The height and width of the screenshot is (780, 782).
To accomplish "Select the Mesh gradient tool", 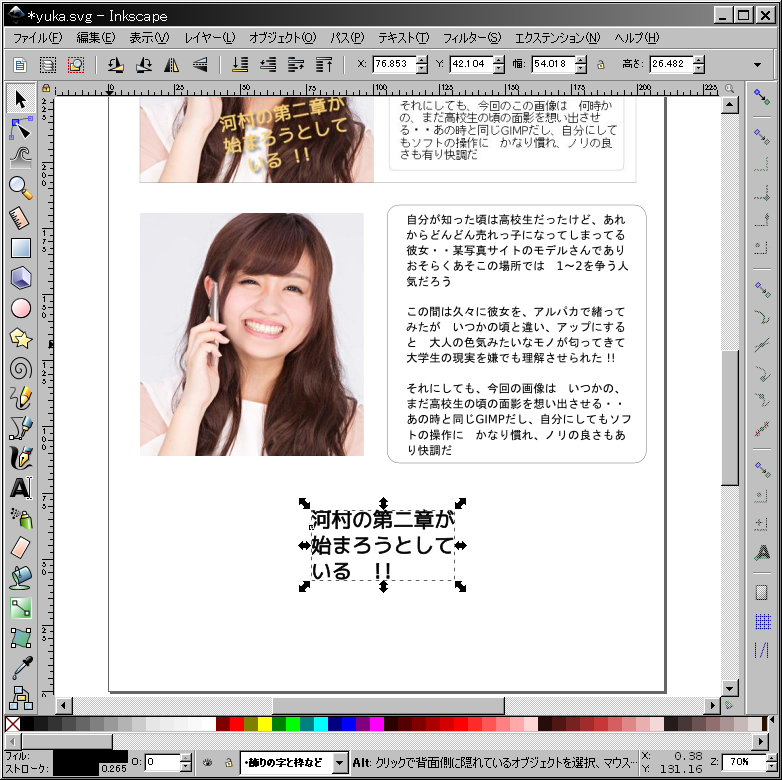I will pyautogui.click(x=20, y=638).
